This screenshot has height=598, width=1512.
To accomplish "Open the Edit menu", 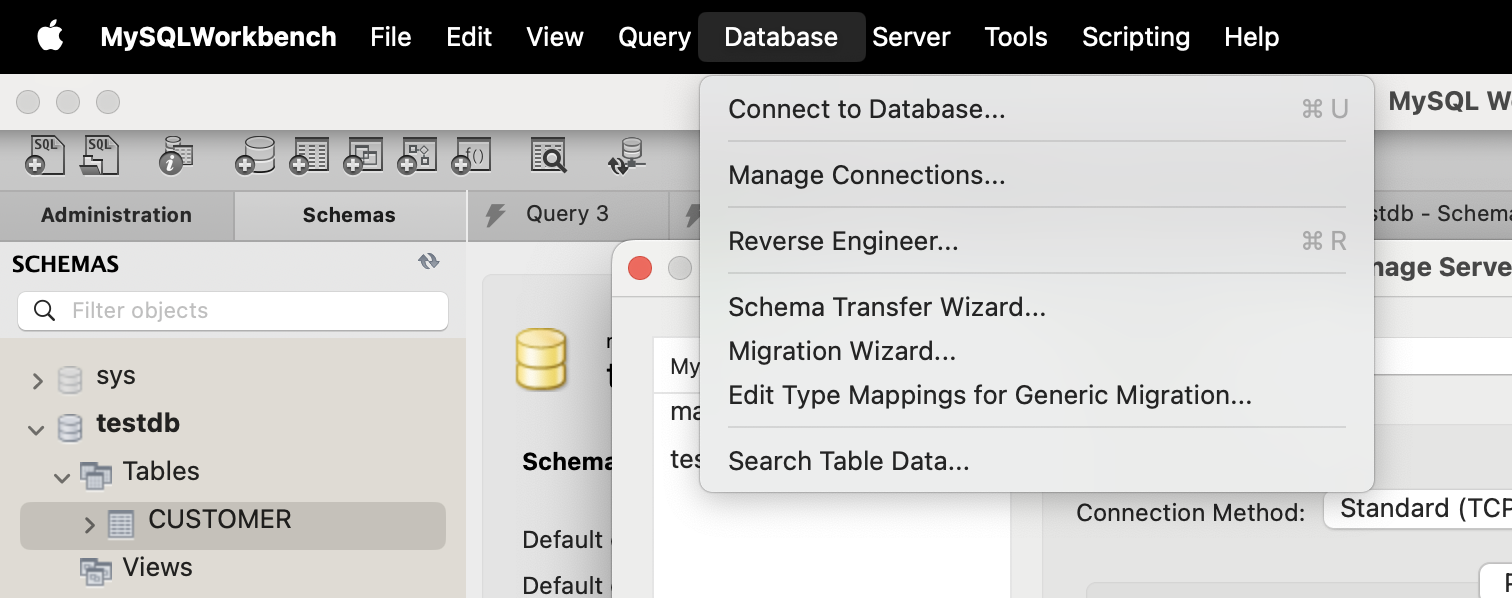I will (x=469, y=37).
